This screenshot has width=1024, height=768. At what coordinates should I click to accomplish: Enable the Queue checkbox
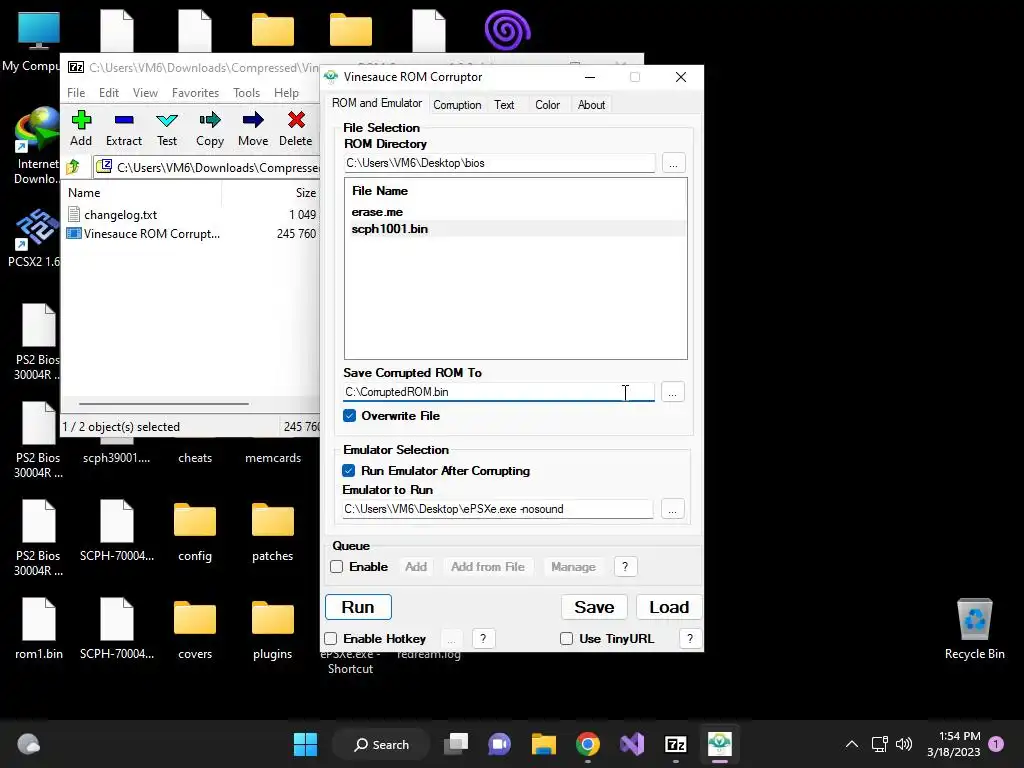tap(336, 567)
